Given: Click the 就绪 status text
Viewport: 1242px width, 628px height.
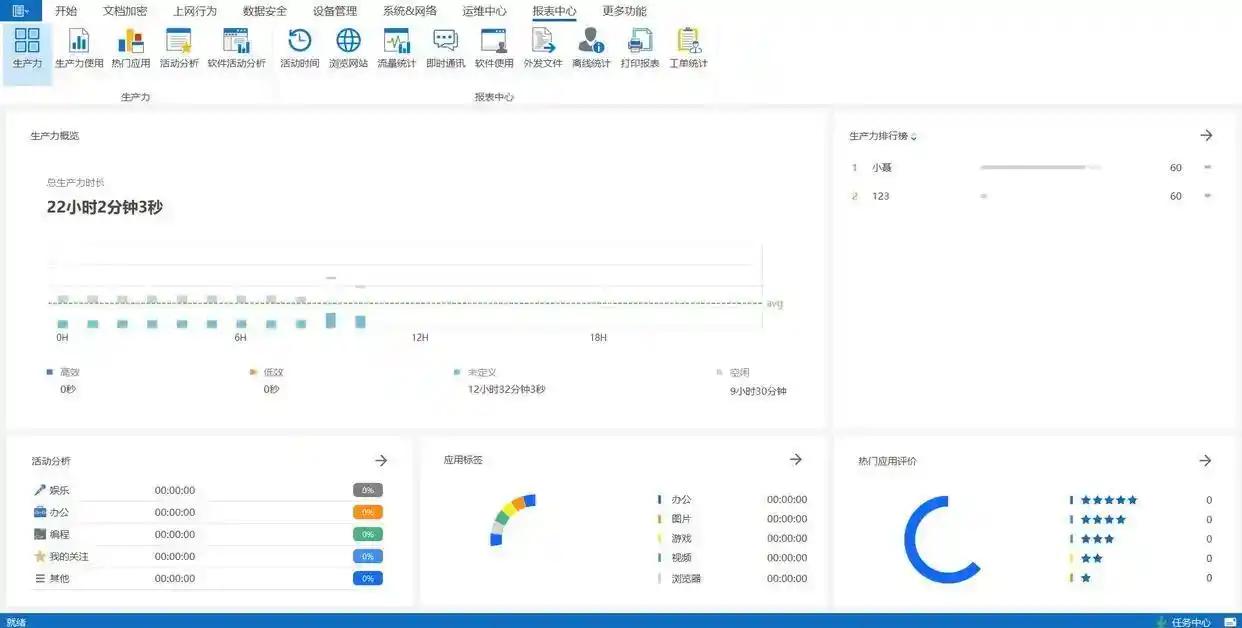Looking at the screenshot, I should pos(16,622).
